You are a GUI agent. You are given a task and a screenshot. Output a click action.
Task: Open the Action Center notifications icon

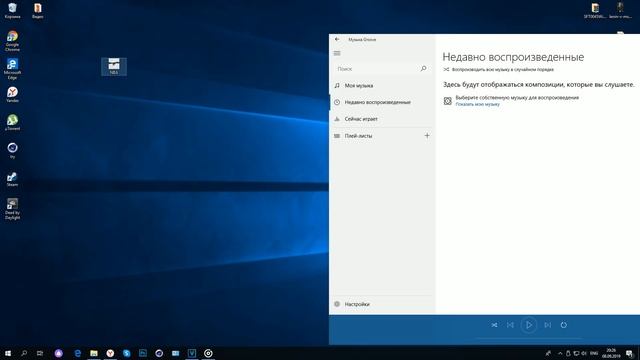coord(630,353)
